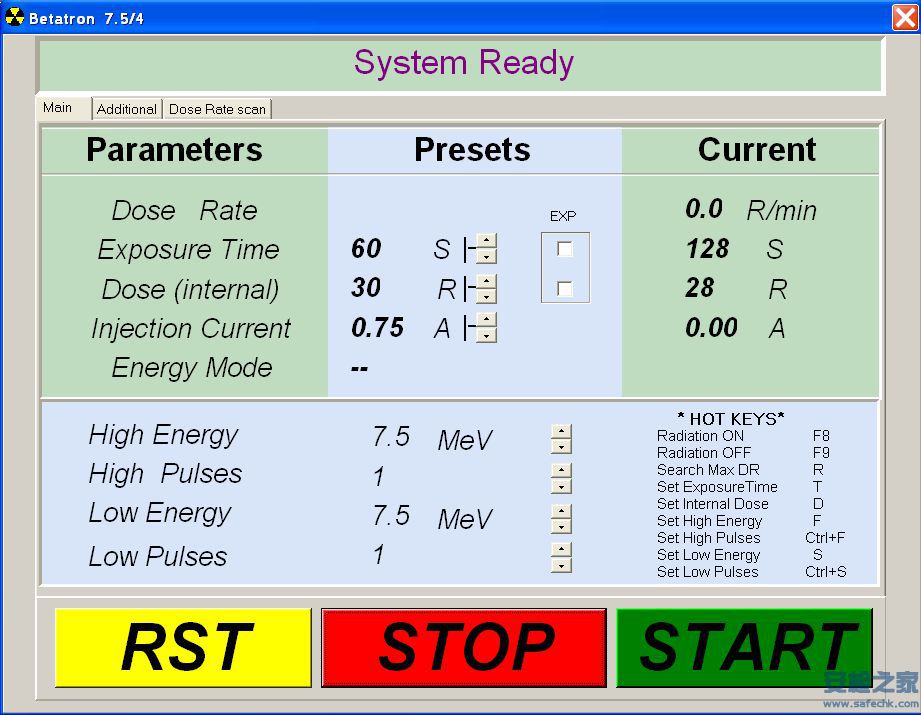Viewport: 921px width, 715px height.
Task: Click the current exposure time 128 S
Action: tap(734, 249)
